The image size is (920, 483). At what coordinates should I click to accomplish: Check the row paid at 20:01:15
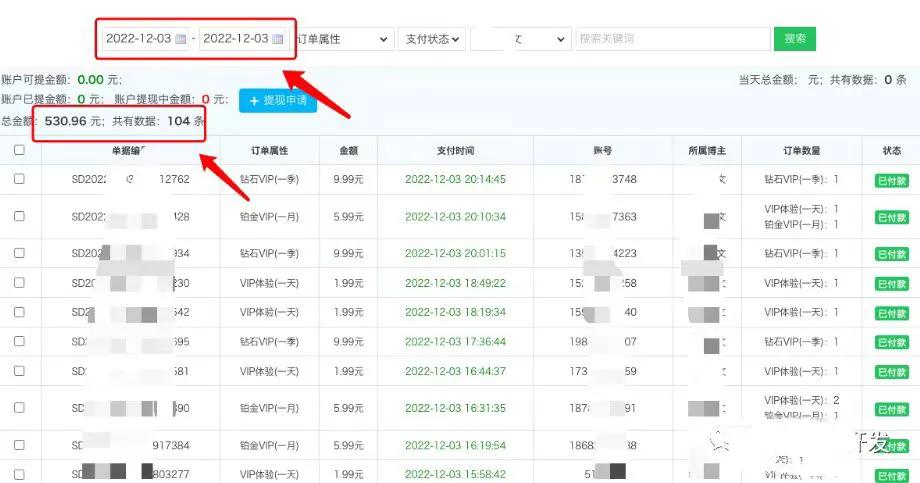pos(19,253)
